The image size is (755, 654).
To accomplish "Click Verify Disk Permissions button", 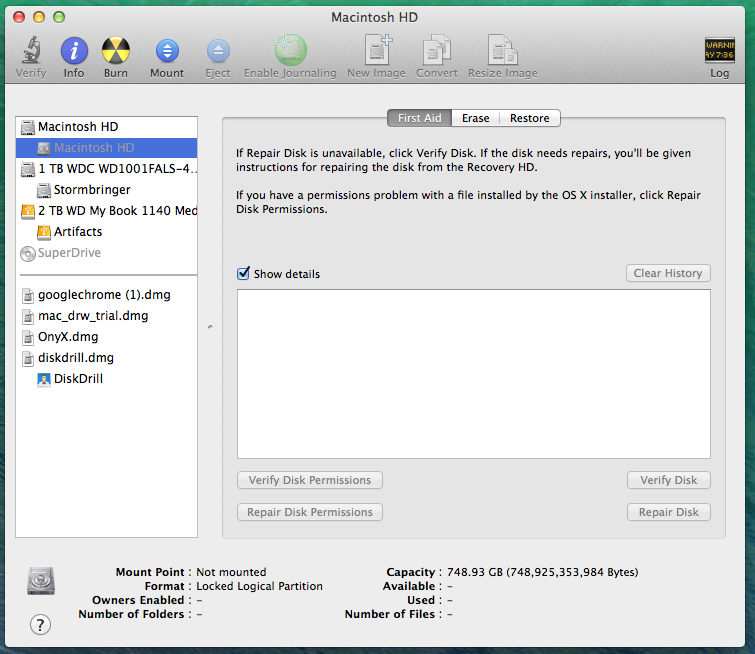I will 310,480.
